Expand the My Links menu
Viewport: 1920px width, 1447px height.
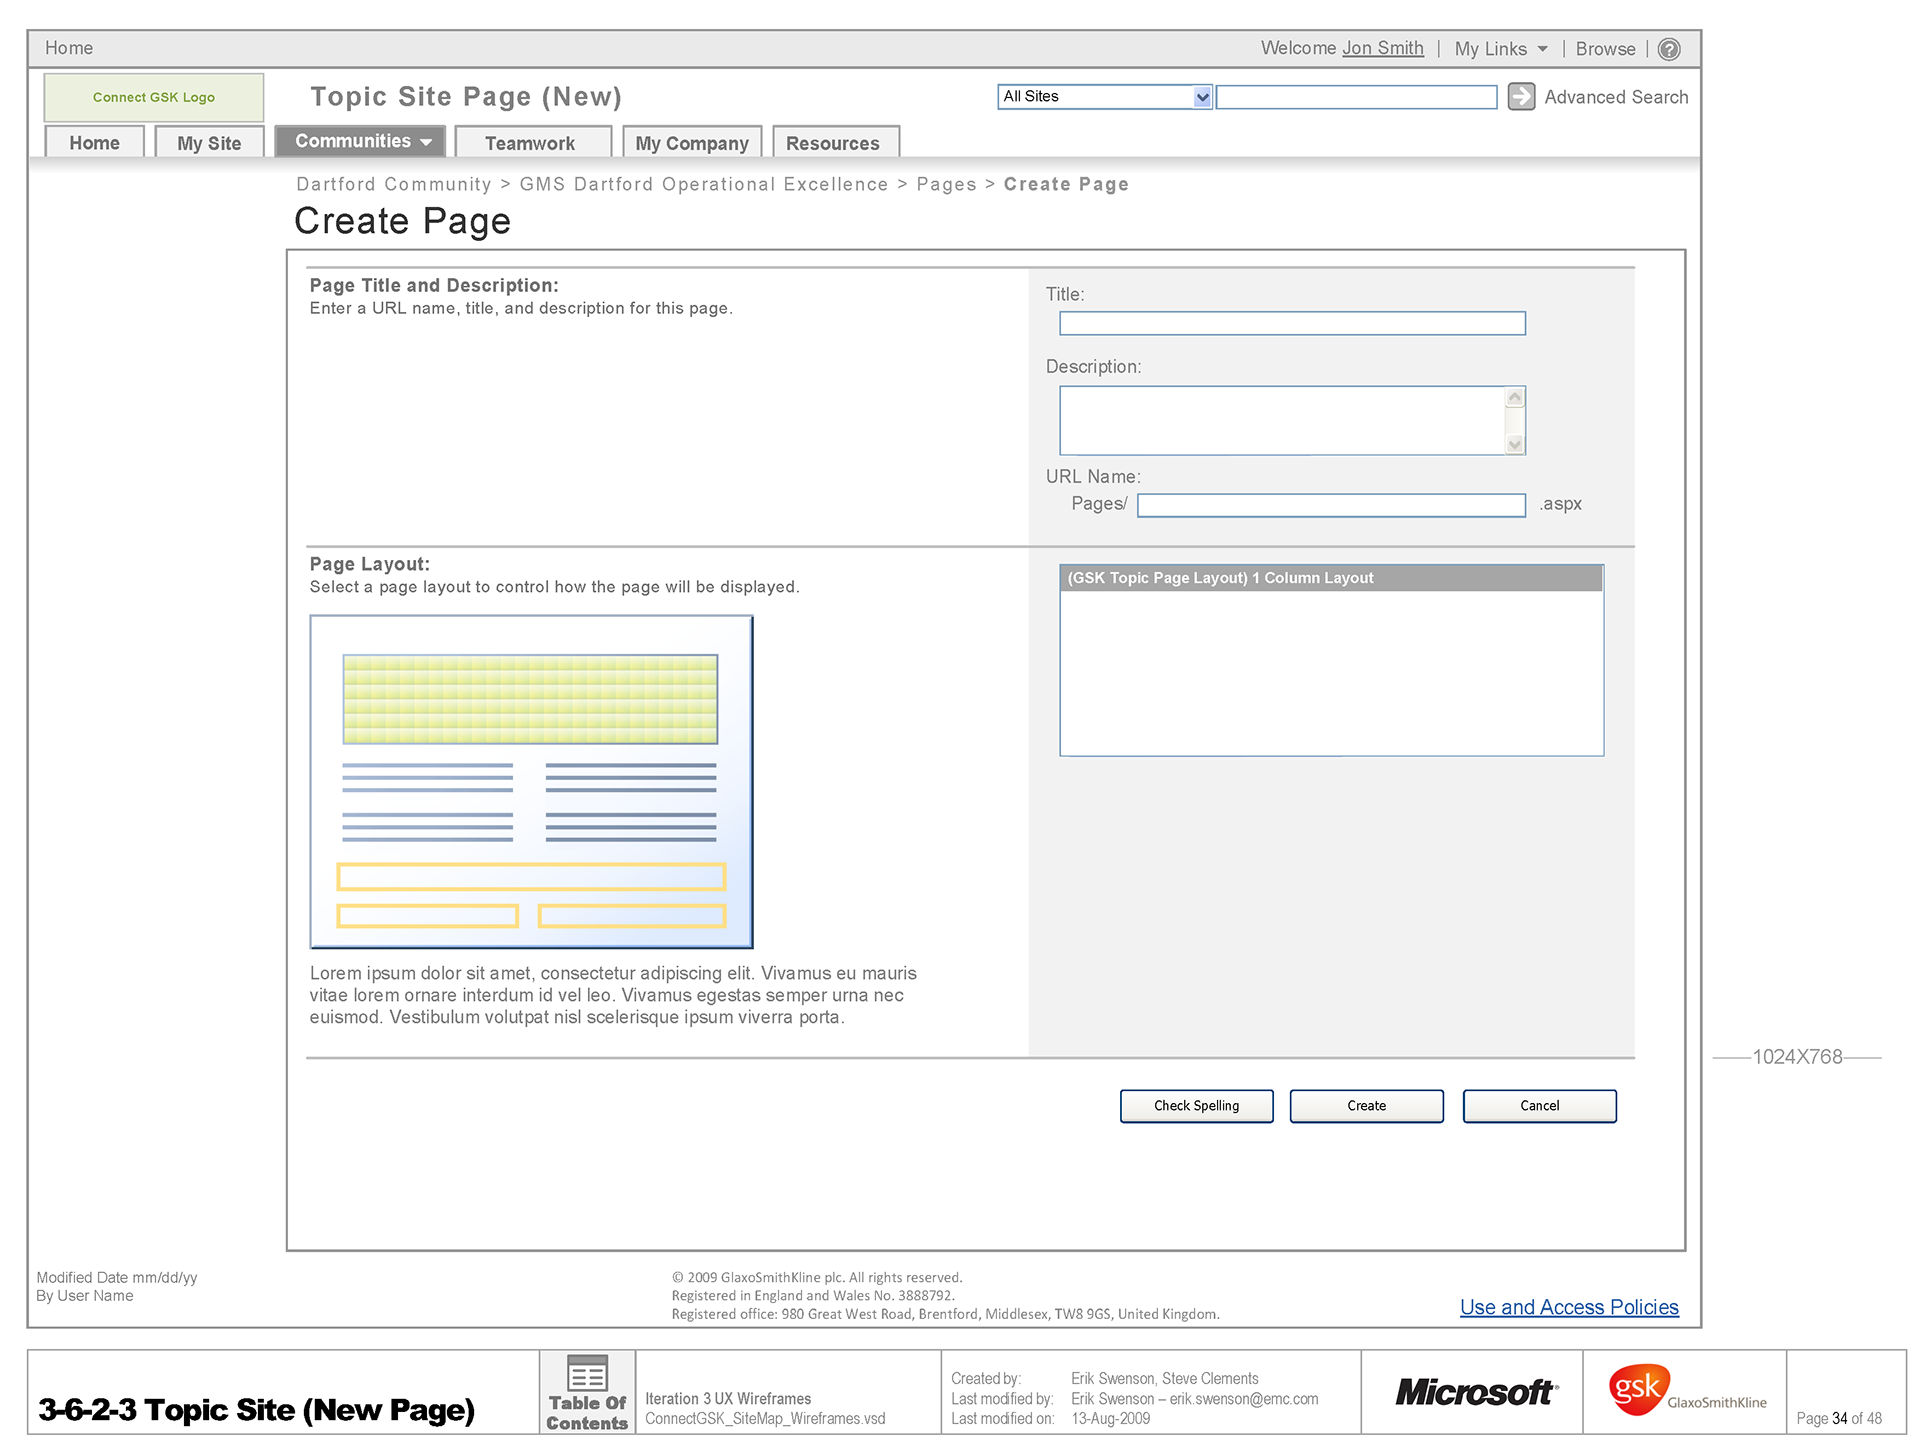coord(1501,49)
